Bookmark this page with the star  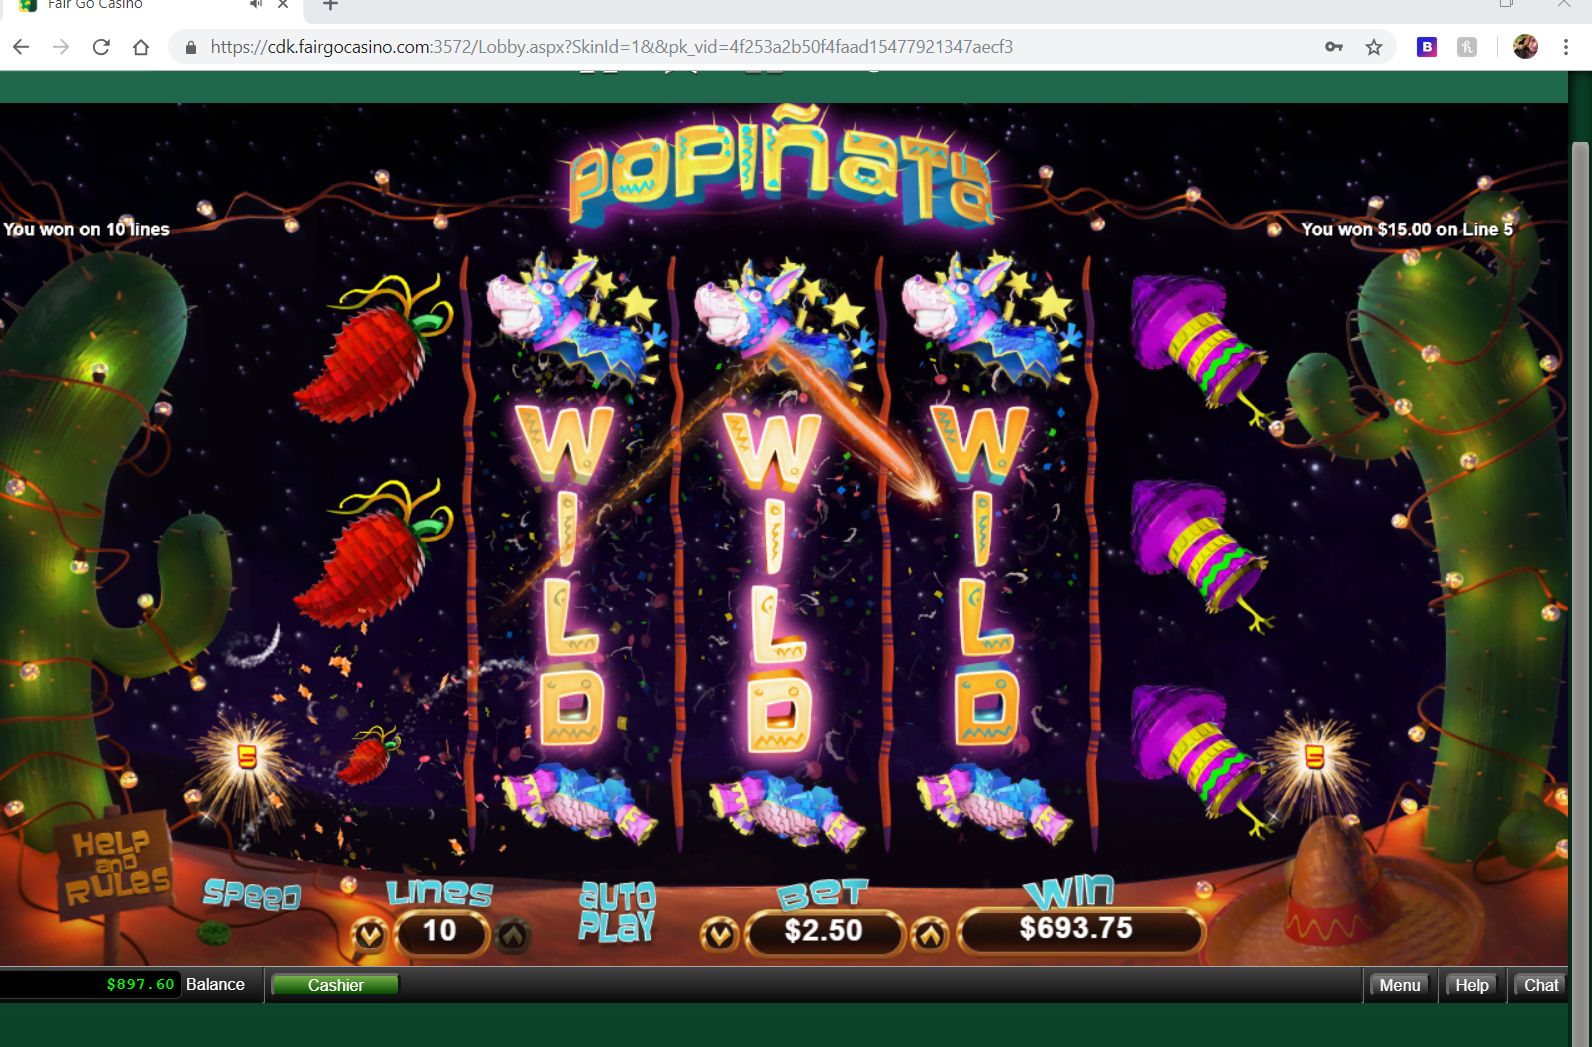point(1374,47)
